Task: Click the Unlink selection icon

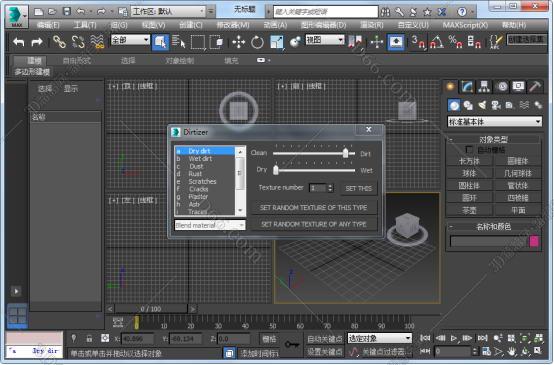Action: point(78,42)
